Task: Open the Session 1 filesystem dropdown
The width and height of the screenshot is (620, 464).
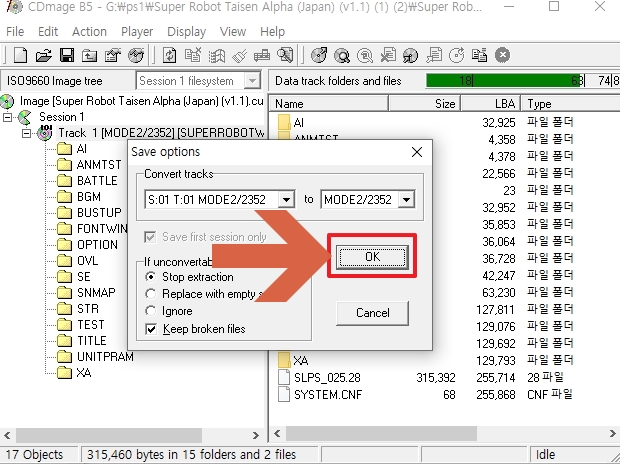Action: (x=251, y=81)
